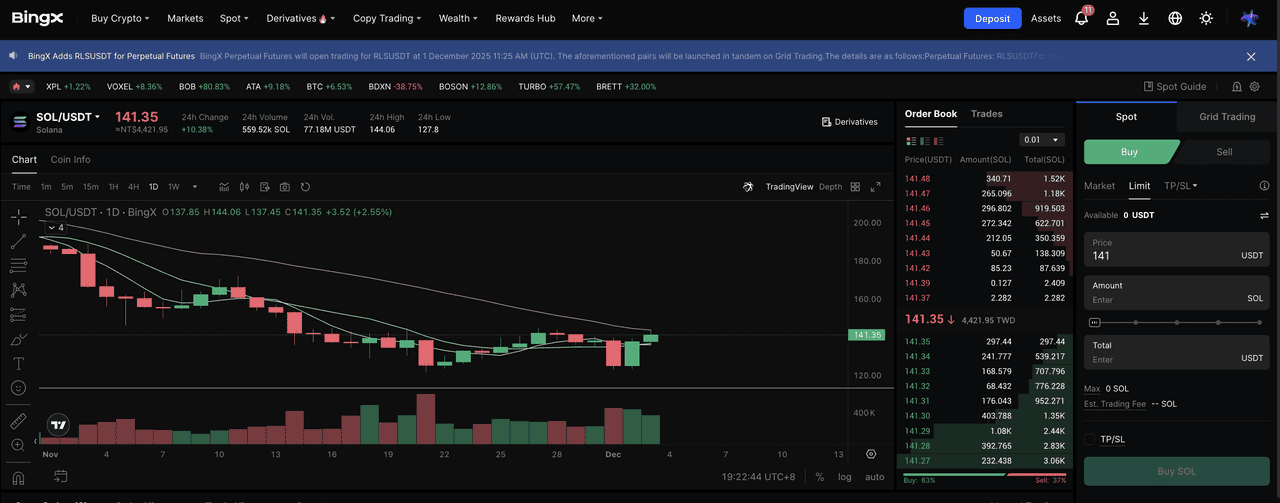Switch theme using the sun icon
The image size is (1280, 503).
1206,18
